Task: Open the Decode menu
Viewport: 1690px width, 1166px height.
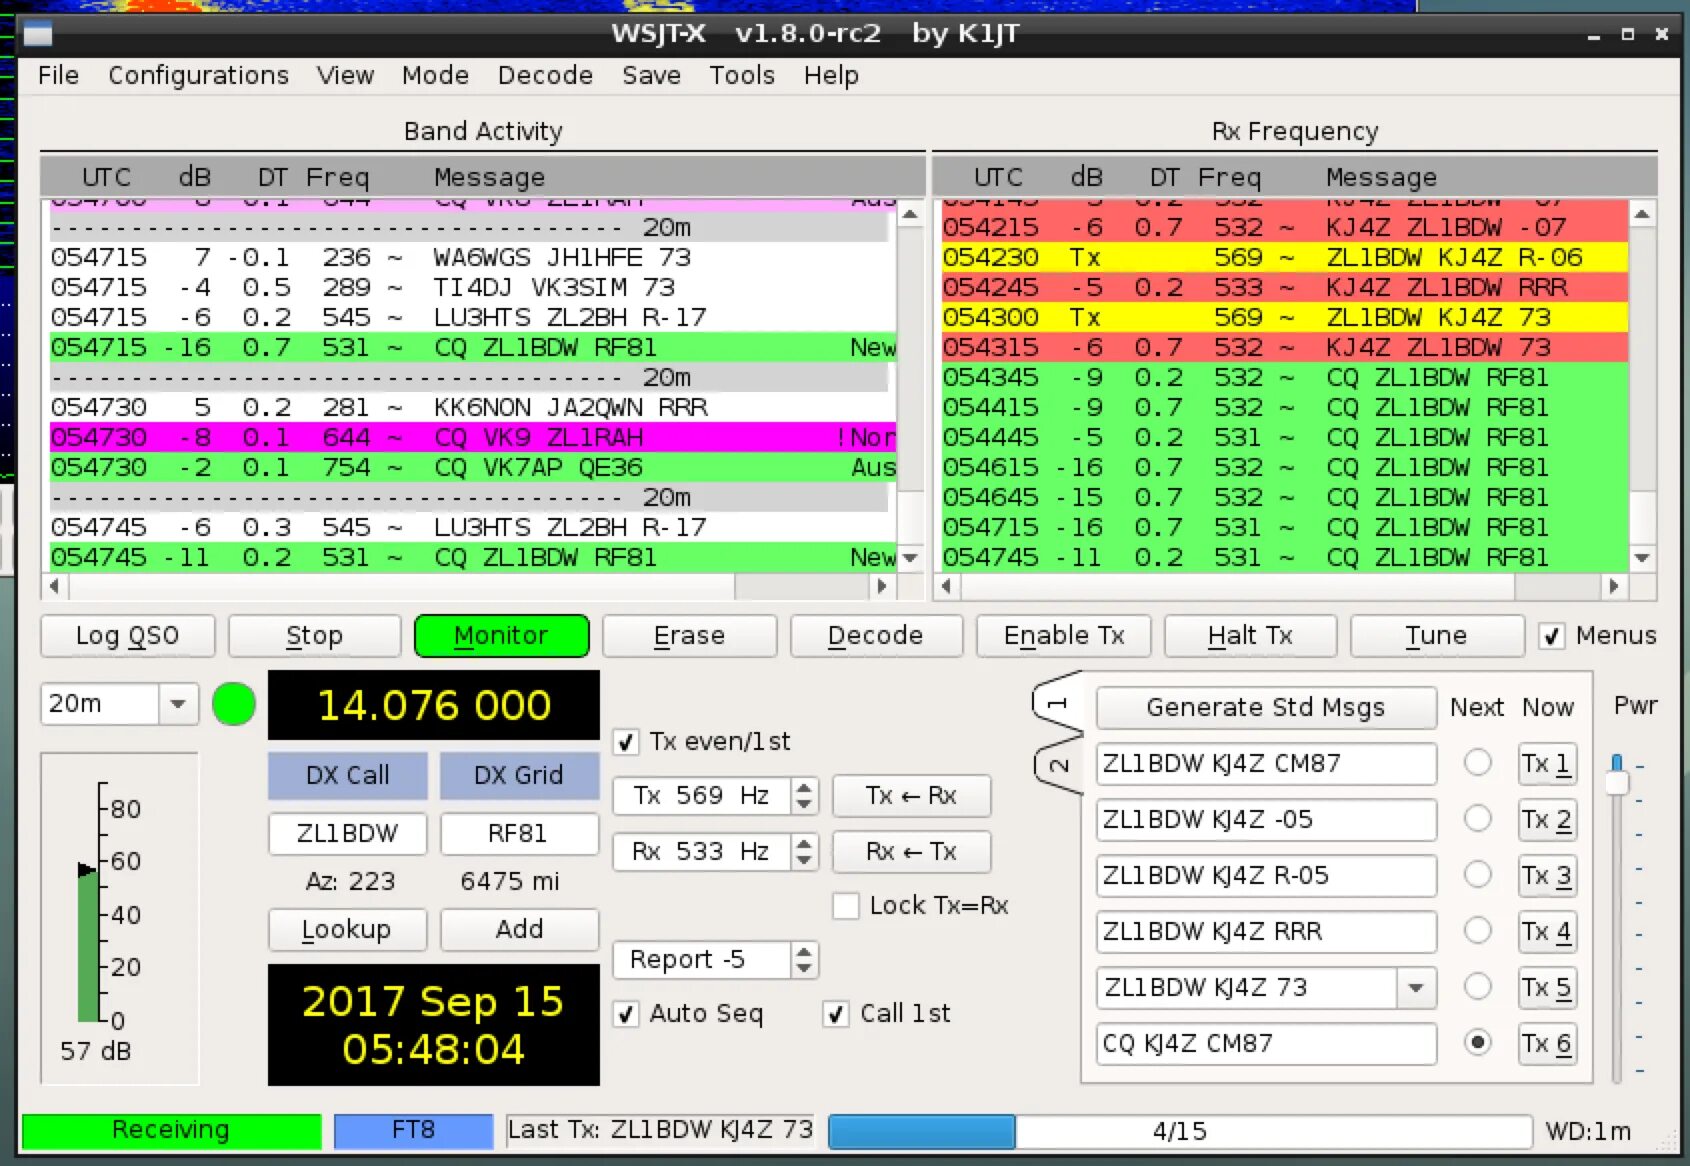Action: point(545,75)
